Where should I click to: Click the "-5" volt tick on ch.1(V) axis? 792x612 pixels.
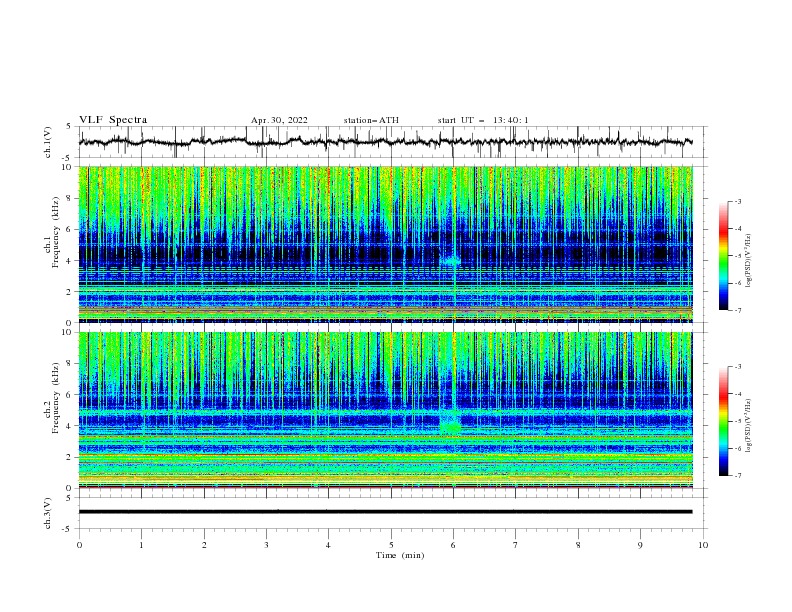(68, 158)
